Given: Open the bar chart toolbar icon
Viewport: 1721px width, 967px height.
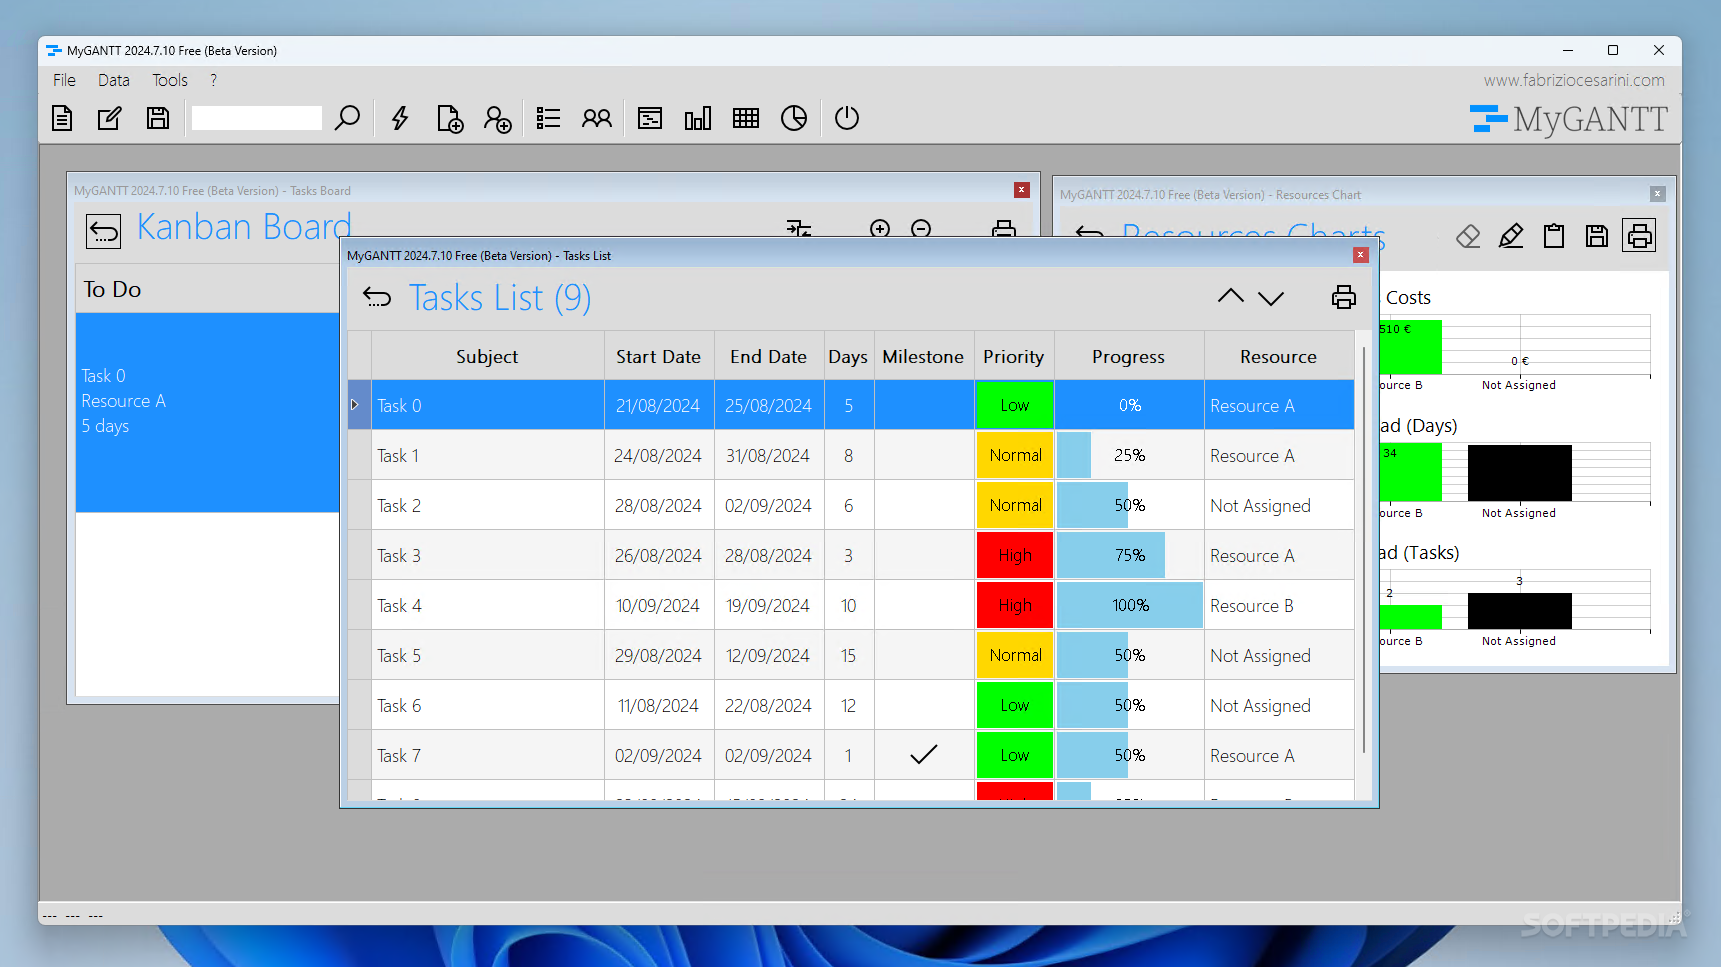Looking at the screenshot, I should (698, 118).
